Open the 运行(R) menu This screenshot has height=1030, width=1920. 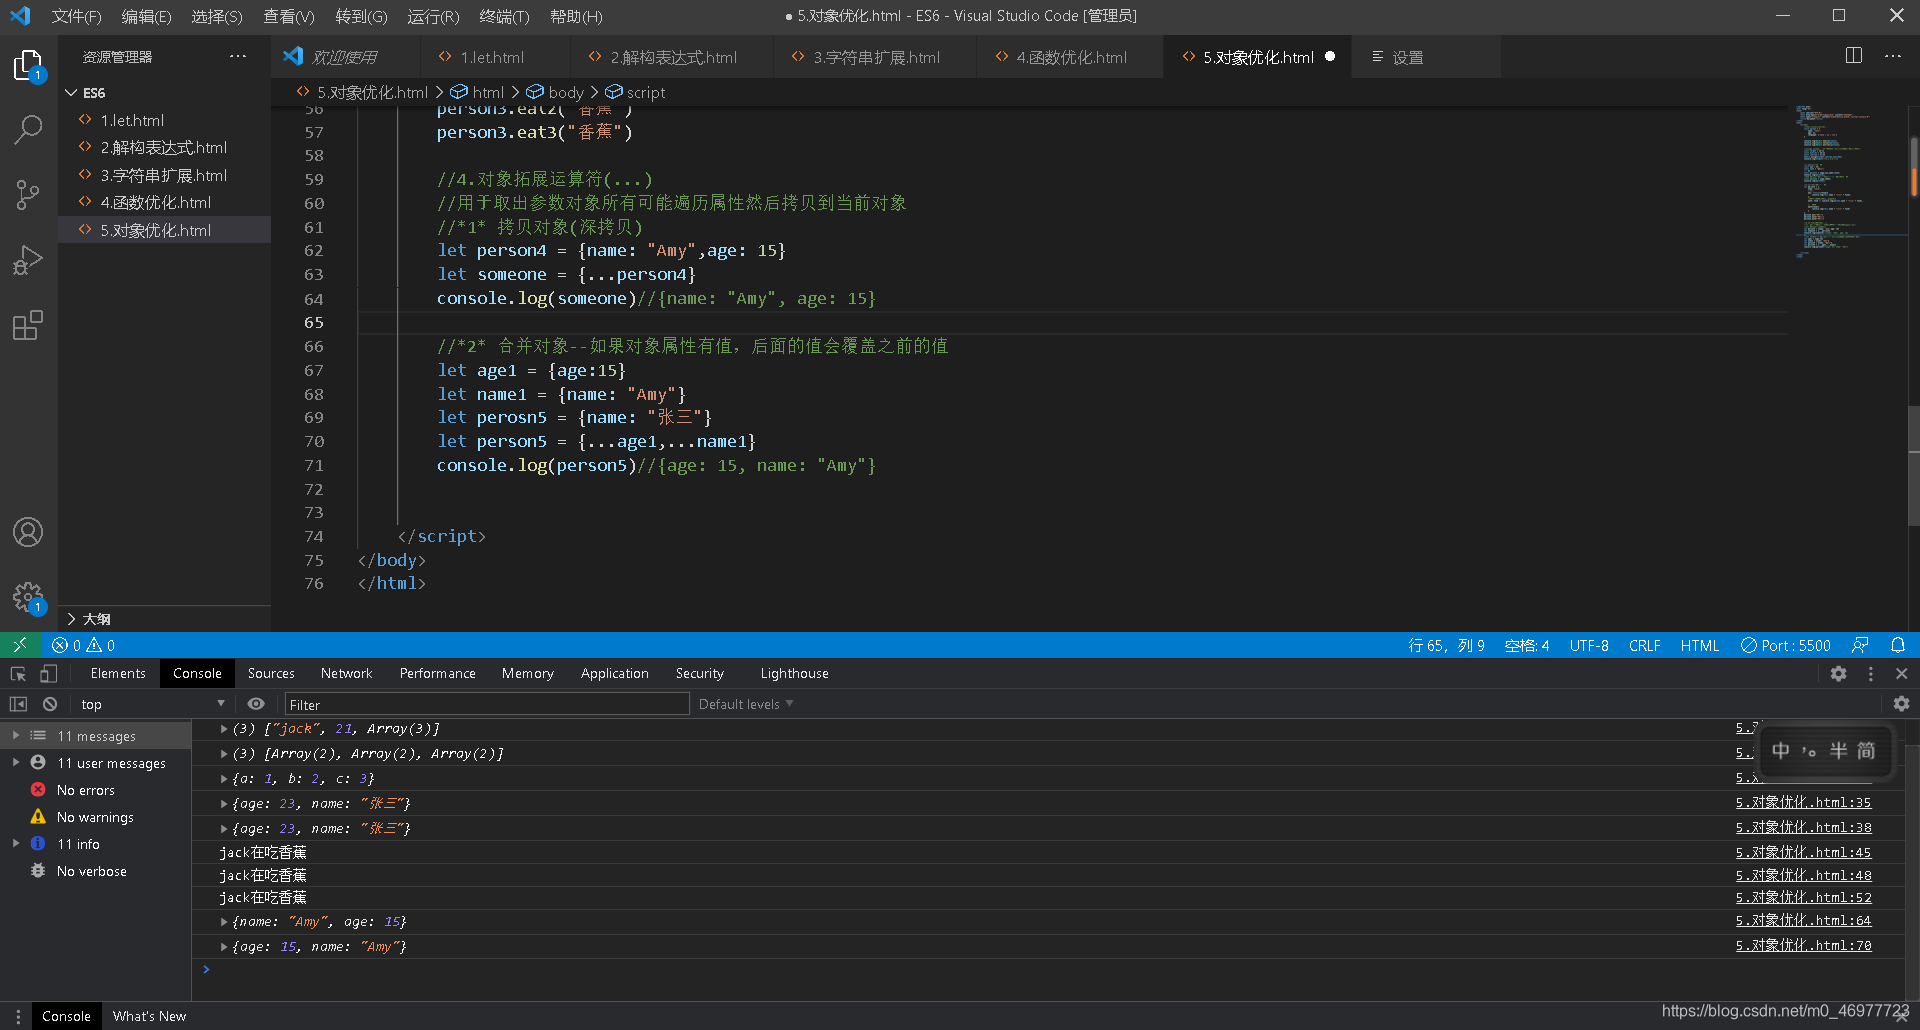433,16
